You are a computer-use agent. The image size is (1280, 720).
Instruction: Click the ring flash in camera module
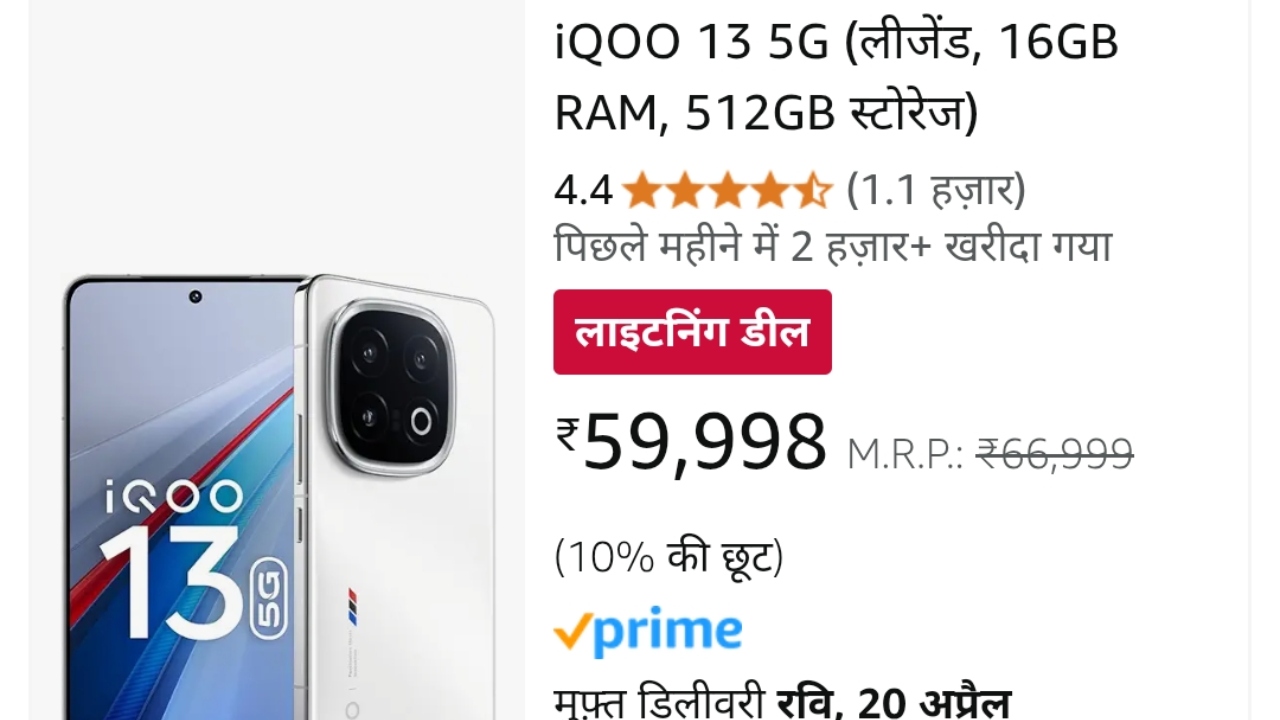[x=421, y=422]
